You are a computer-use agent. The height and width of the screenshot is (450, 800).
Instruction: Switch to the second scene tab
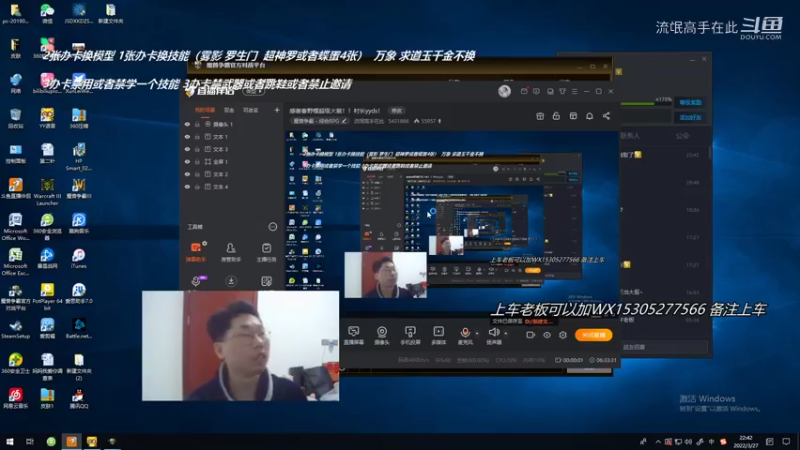229,110
